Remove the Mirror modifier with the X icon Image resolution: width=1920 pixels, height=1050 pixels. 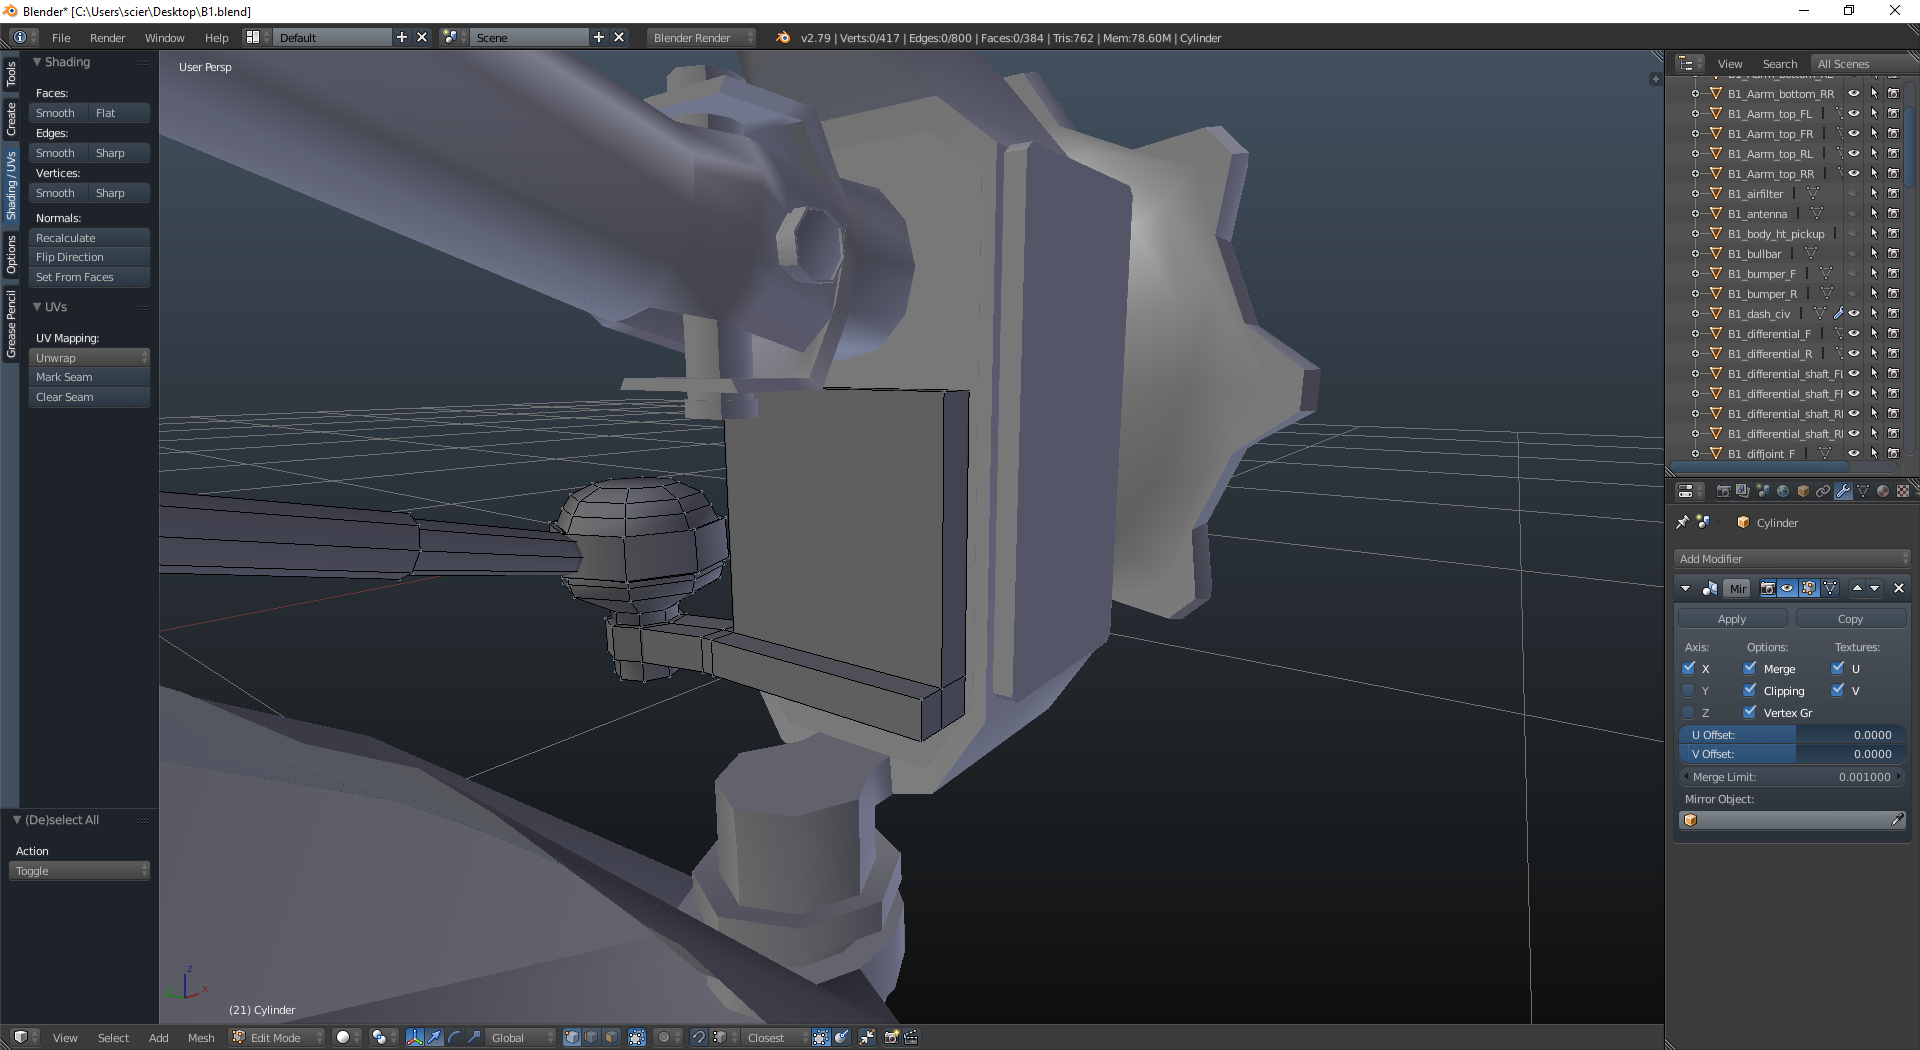[x=1899, y=589]
